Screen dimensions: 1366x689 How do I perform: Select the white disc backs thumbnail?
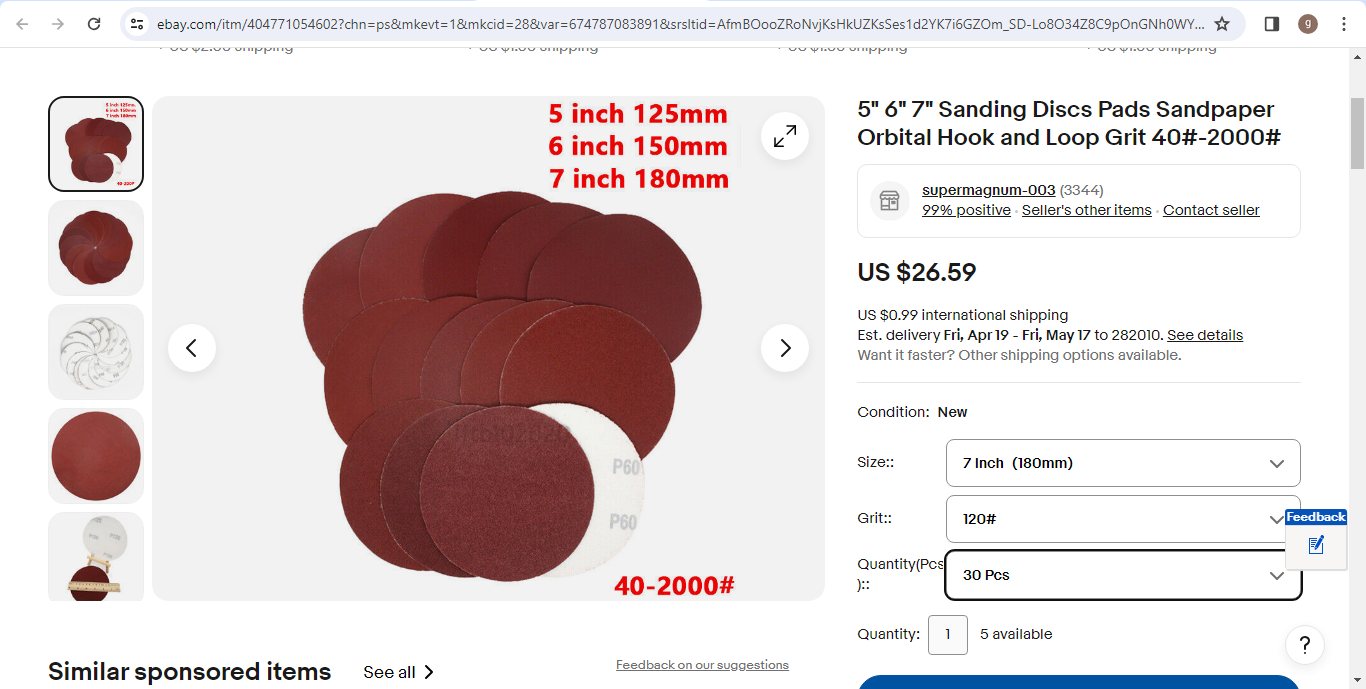coord(96,352)
